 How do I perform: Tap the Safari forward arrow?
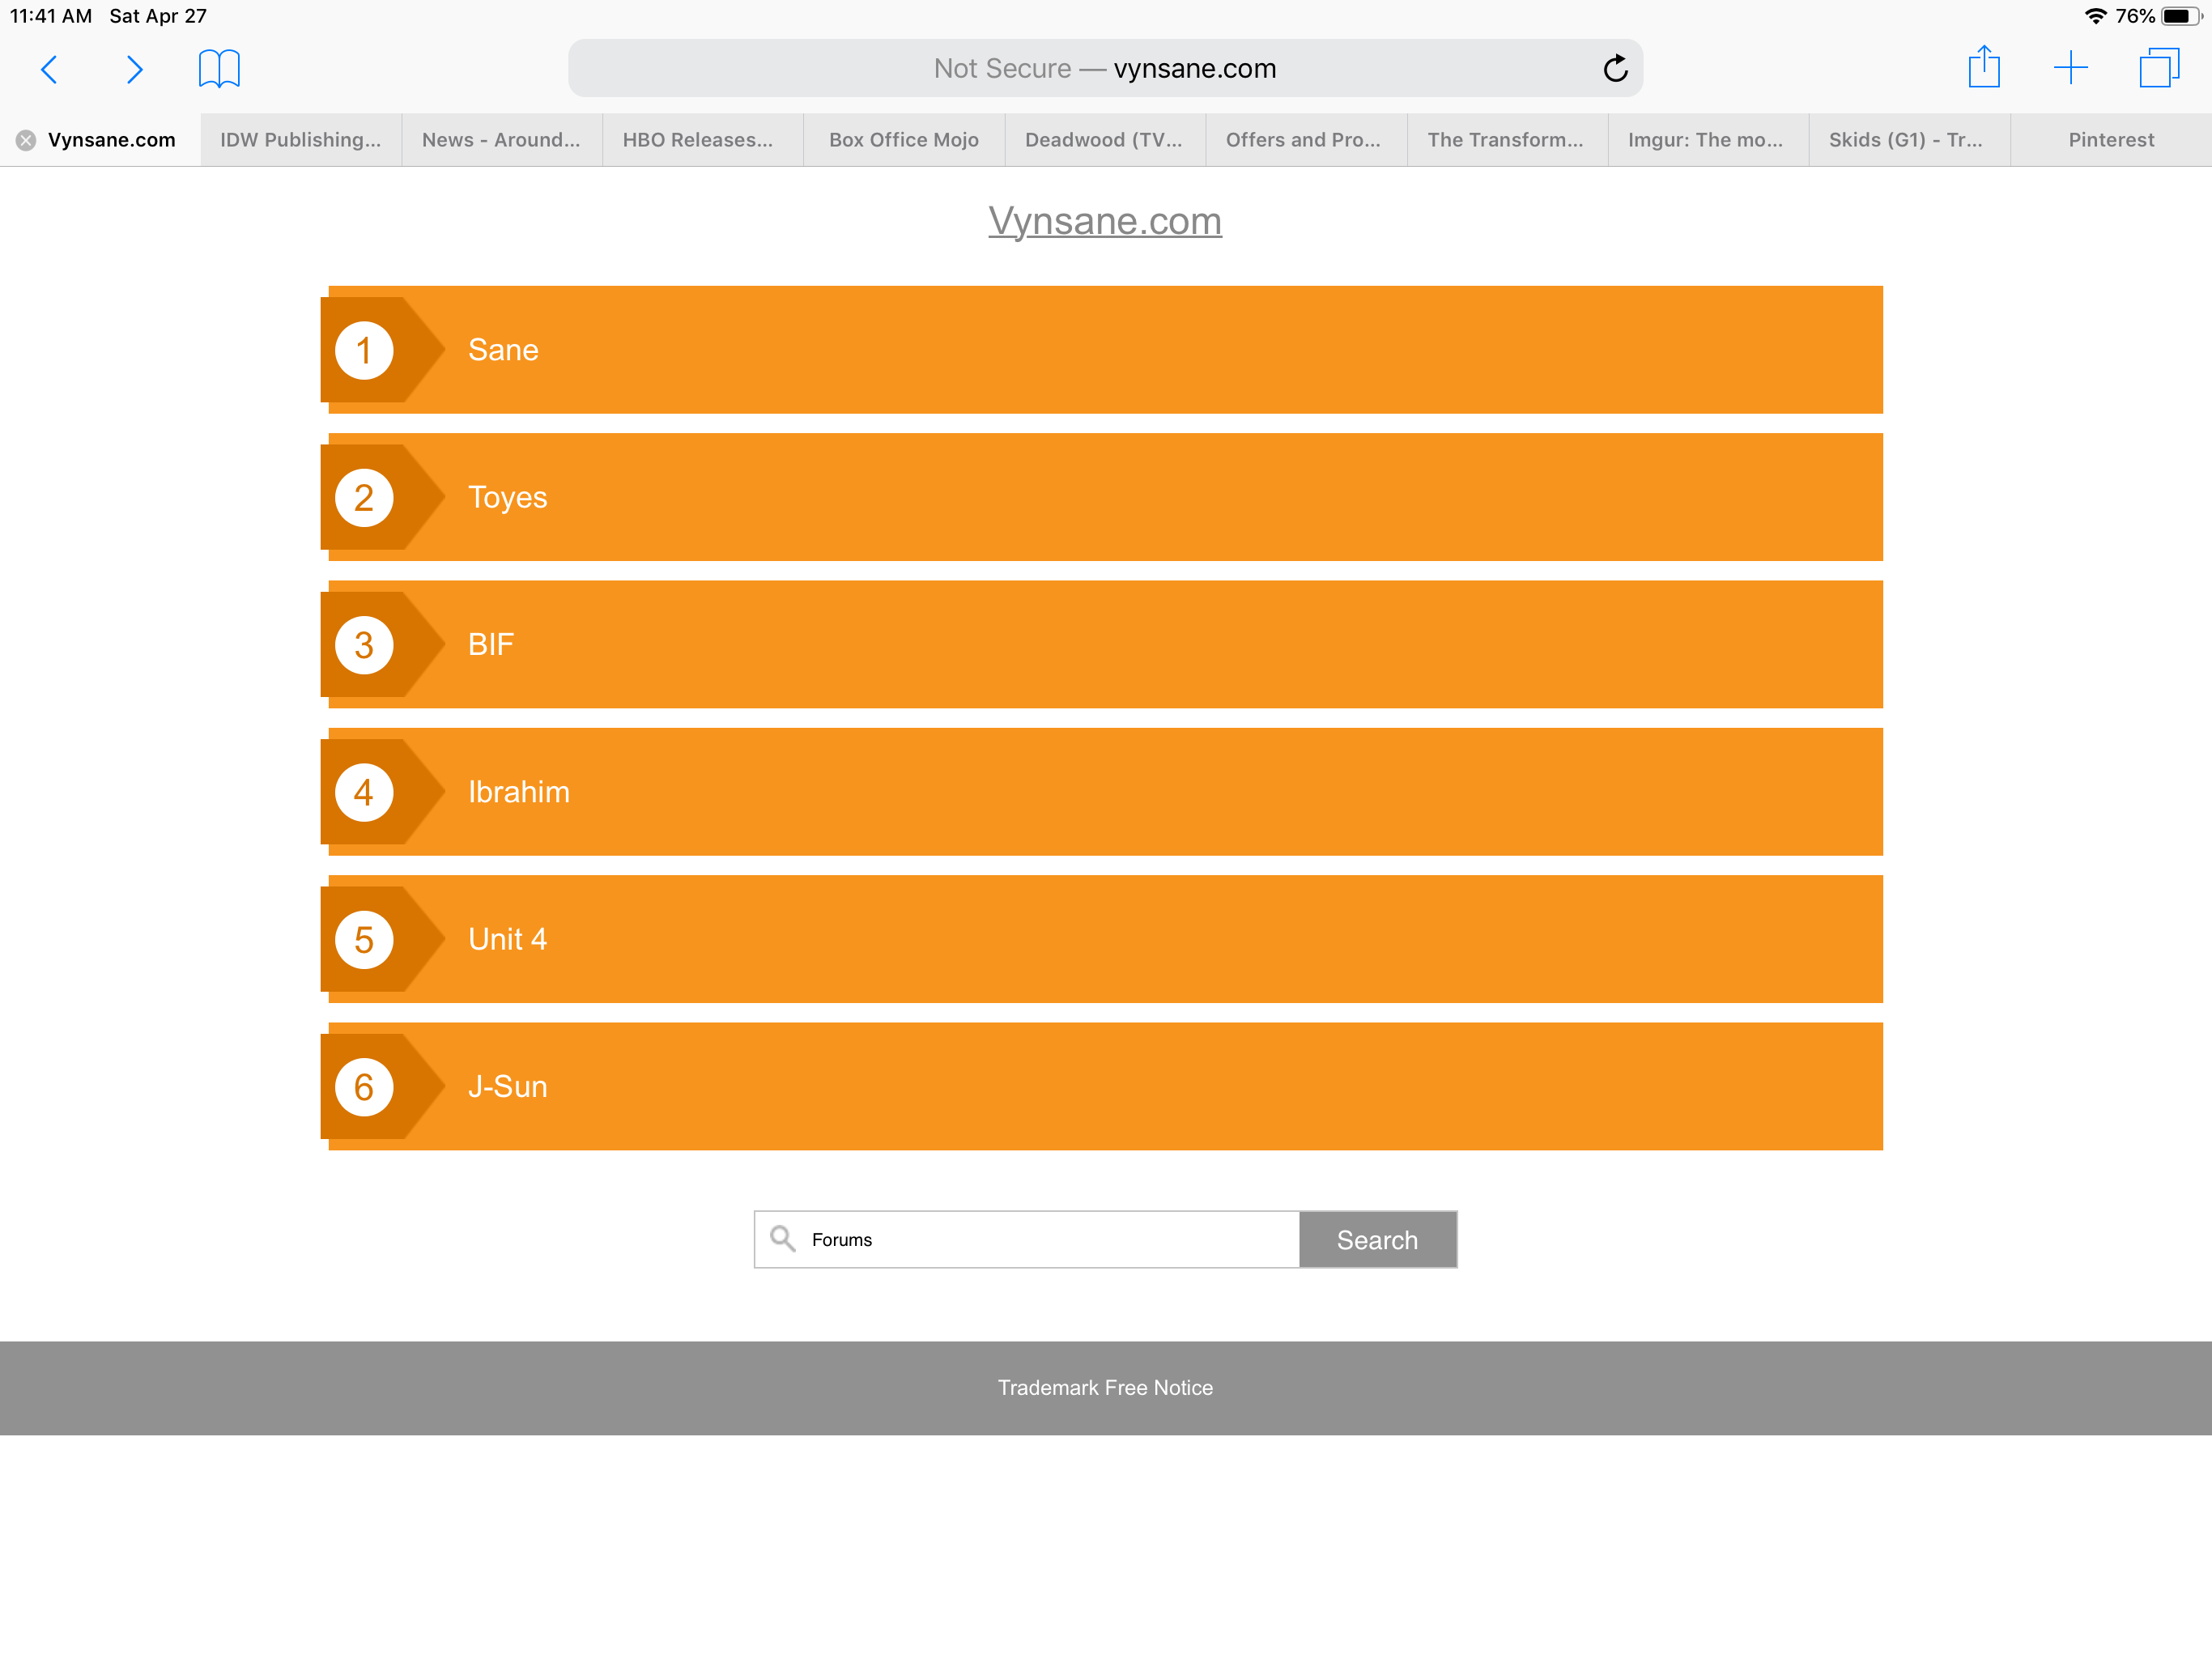[x=134, y=69]
